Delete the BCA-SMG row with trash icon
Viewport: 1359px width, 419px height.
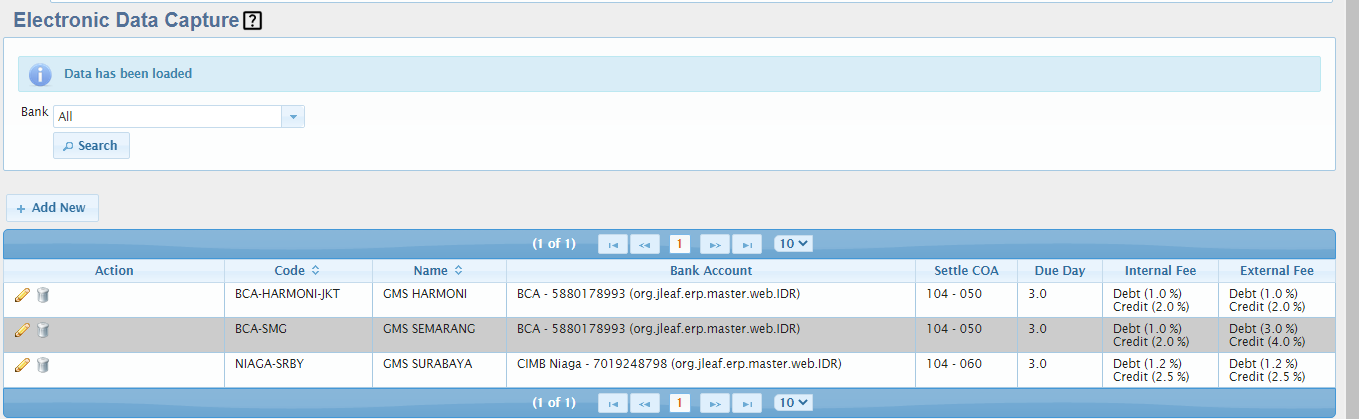[x=43, y=330]
